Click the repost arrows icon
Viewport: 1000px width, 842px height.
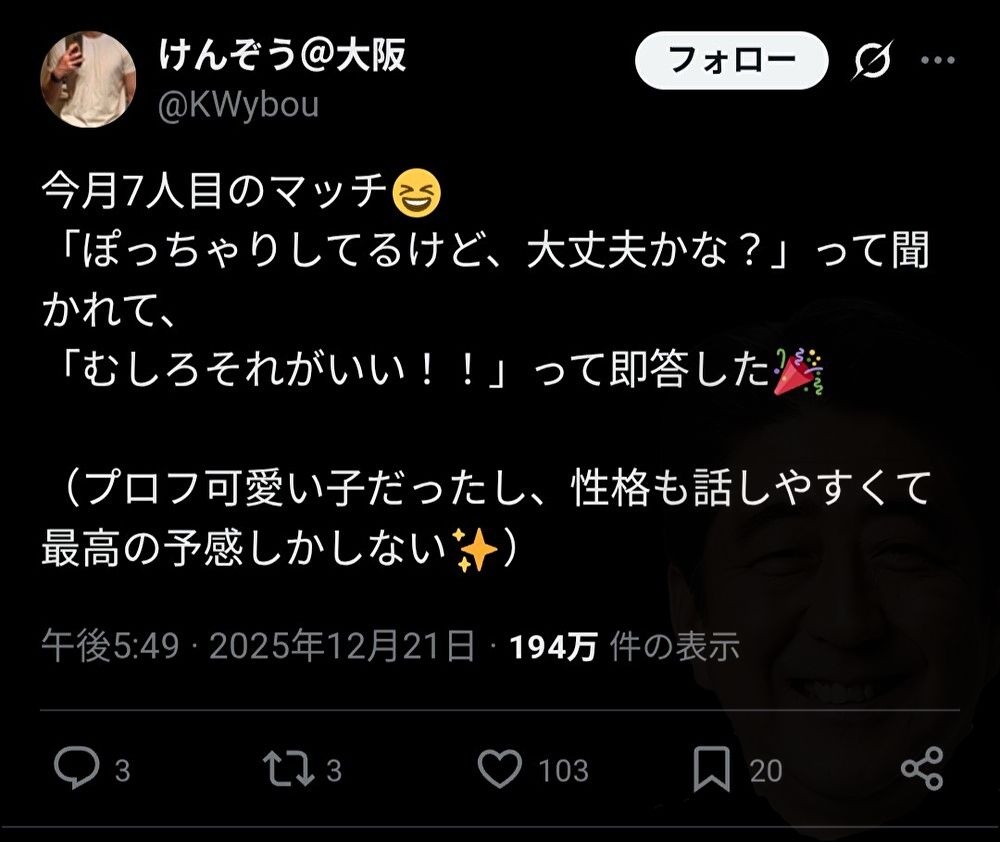[x=289, y=769]
